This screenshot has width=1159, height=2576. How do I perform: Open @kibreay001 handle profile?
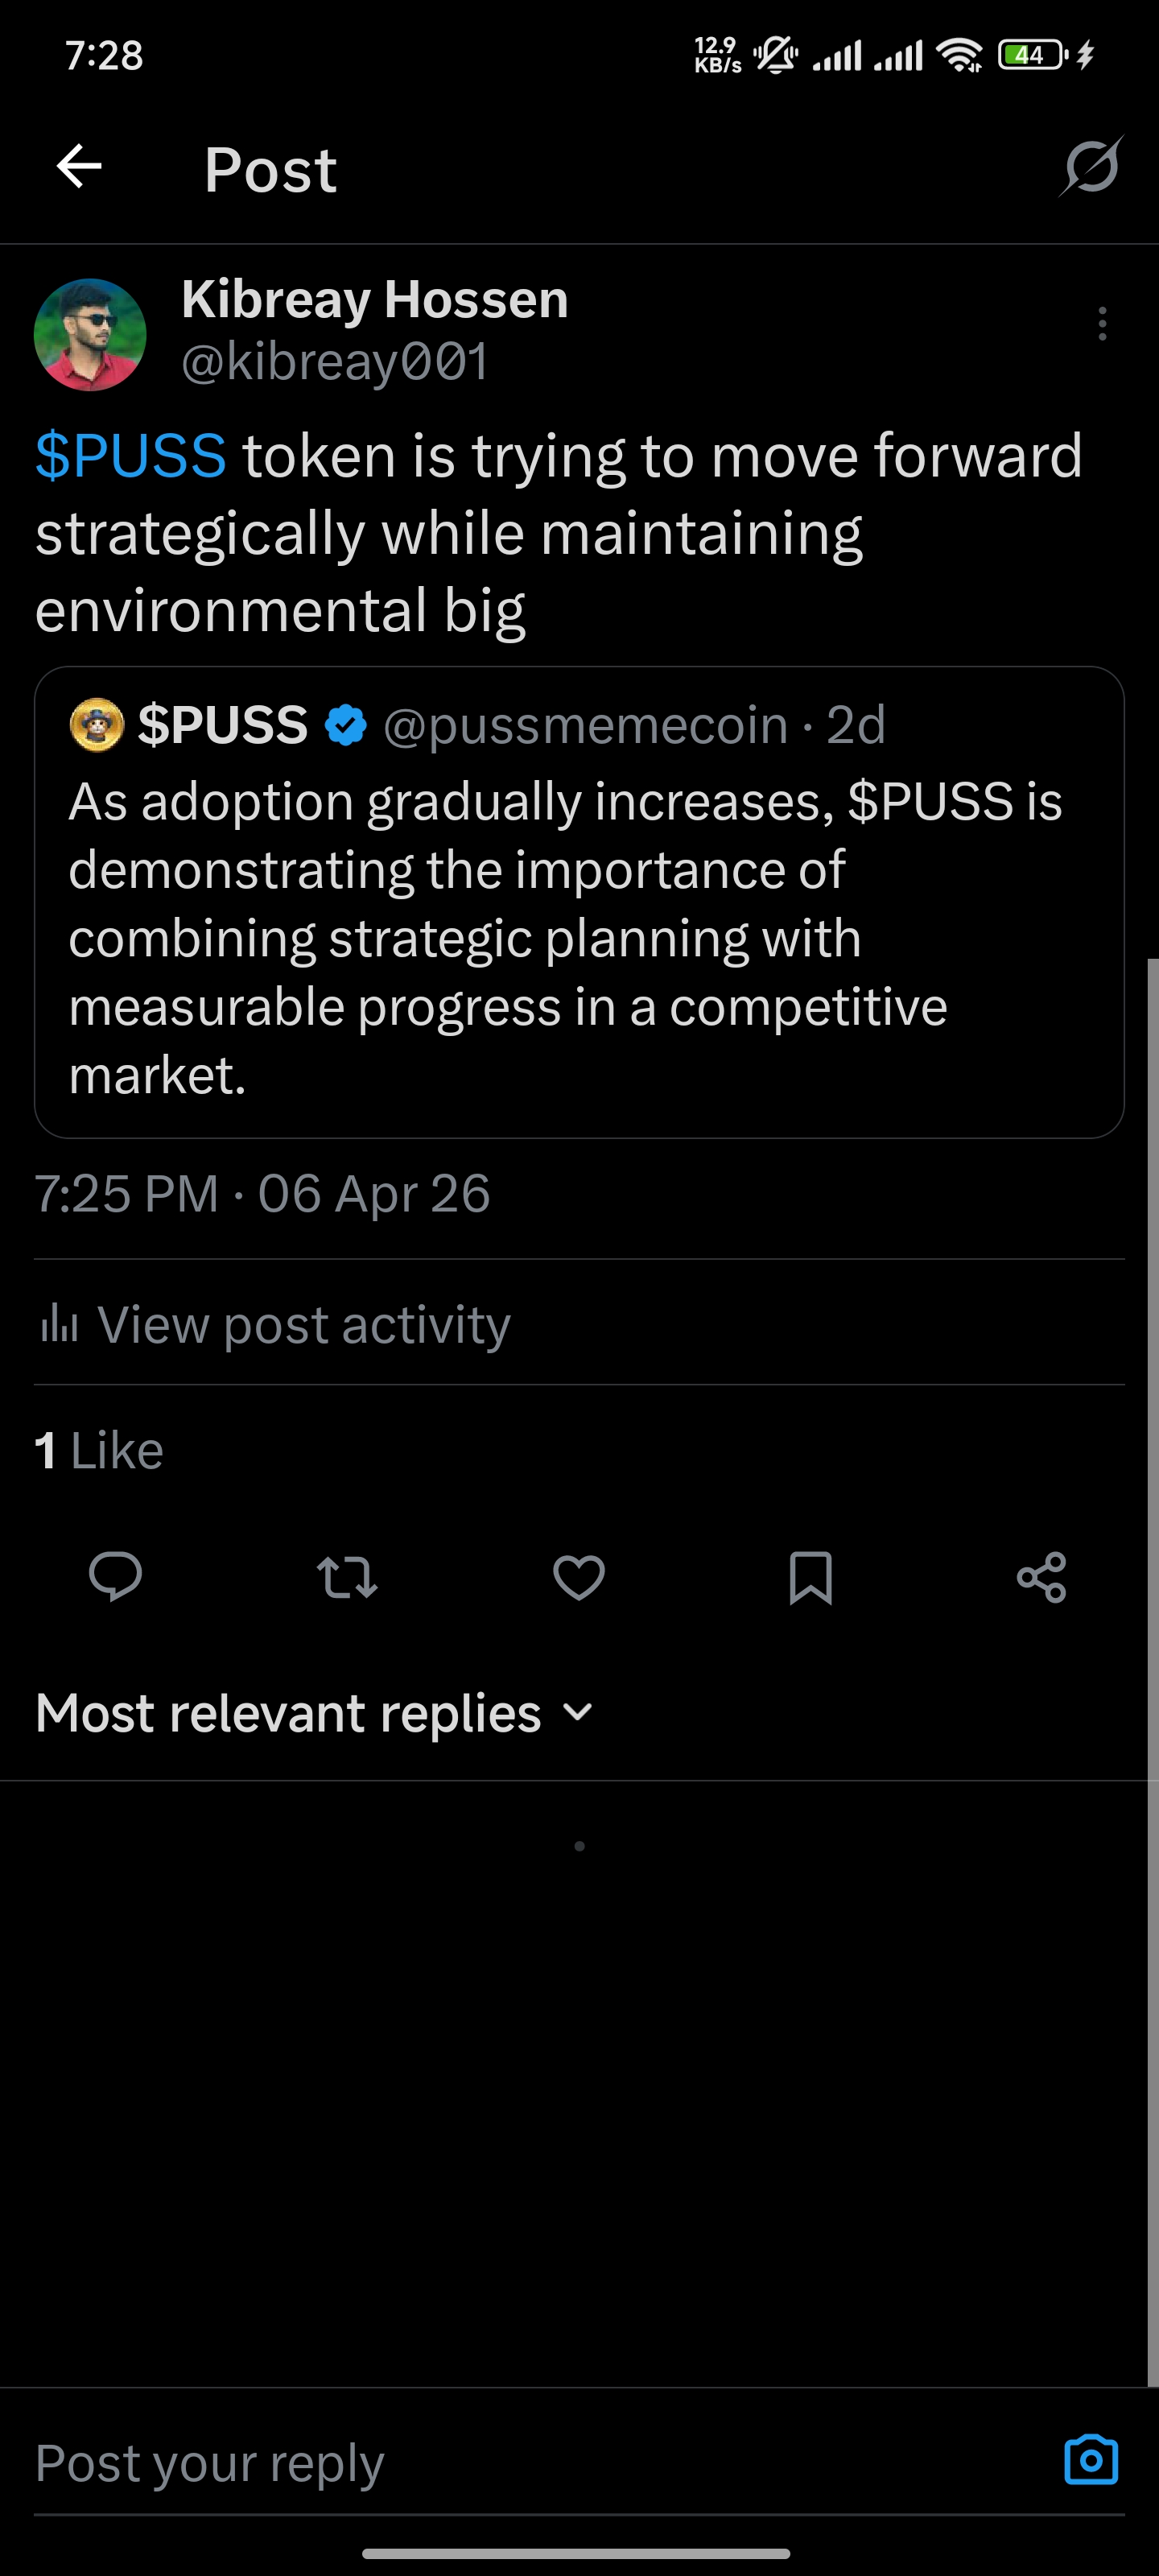[x=335, y=361]
